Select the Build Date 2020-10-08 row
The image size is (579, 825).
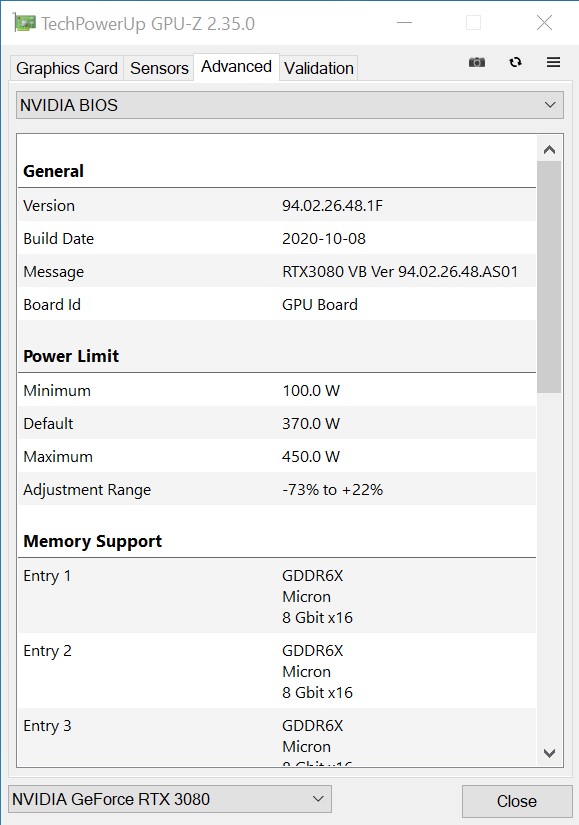pyautogui.click(x=277, y=238)
